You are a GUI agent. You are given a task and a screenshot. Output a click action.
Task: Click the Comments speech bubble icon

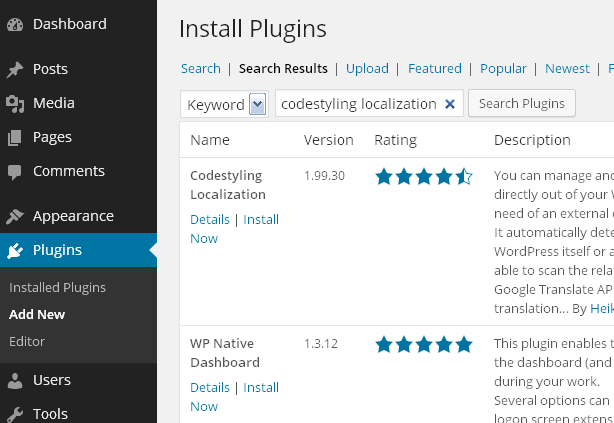[x=14, y=172]
